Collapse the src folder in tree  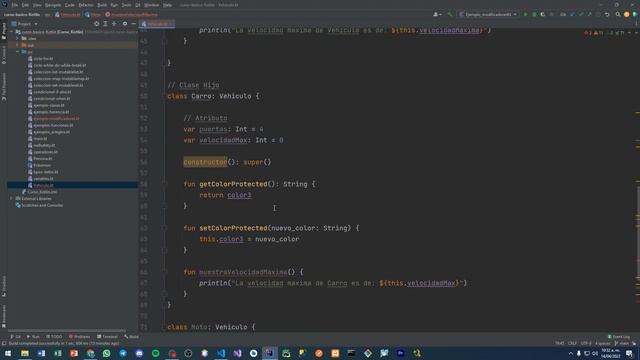(18, 52)
